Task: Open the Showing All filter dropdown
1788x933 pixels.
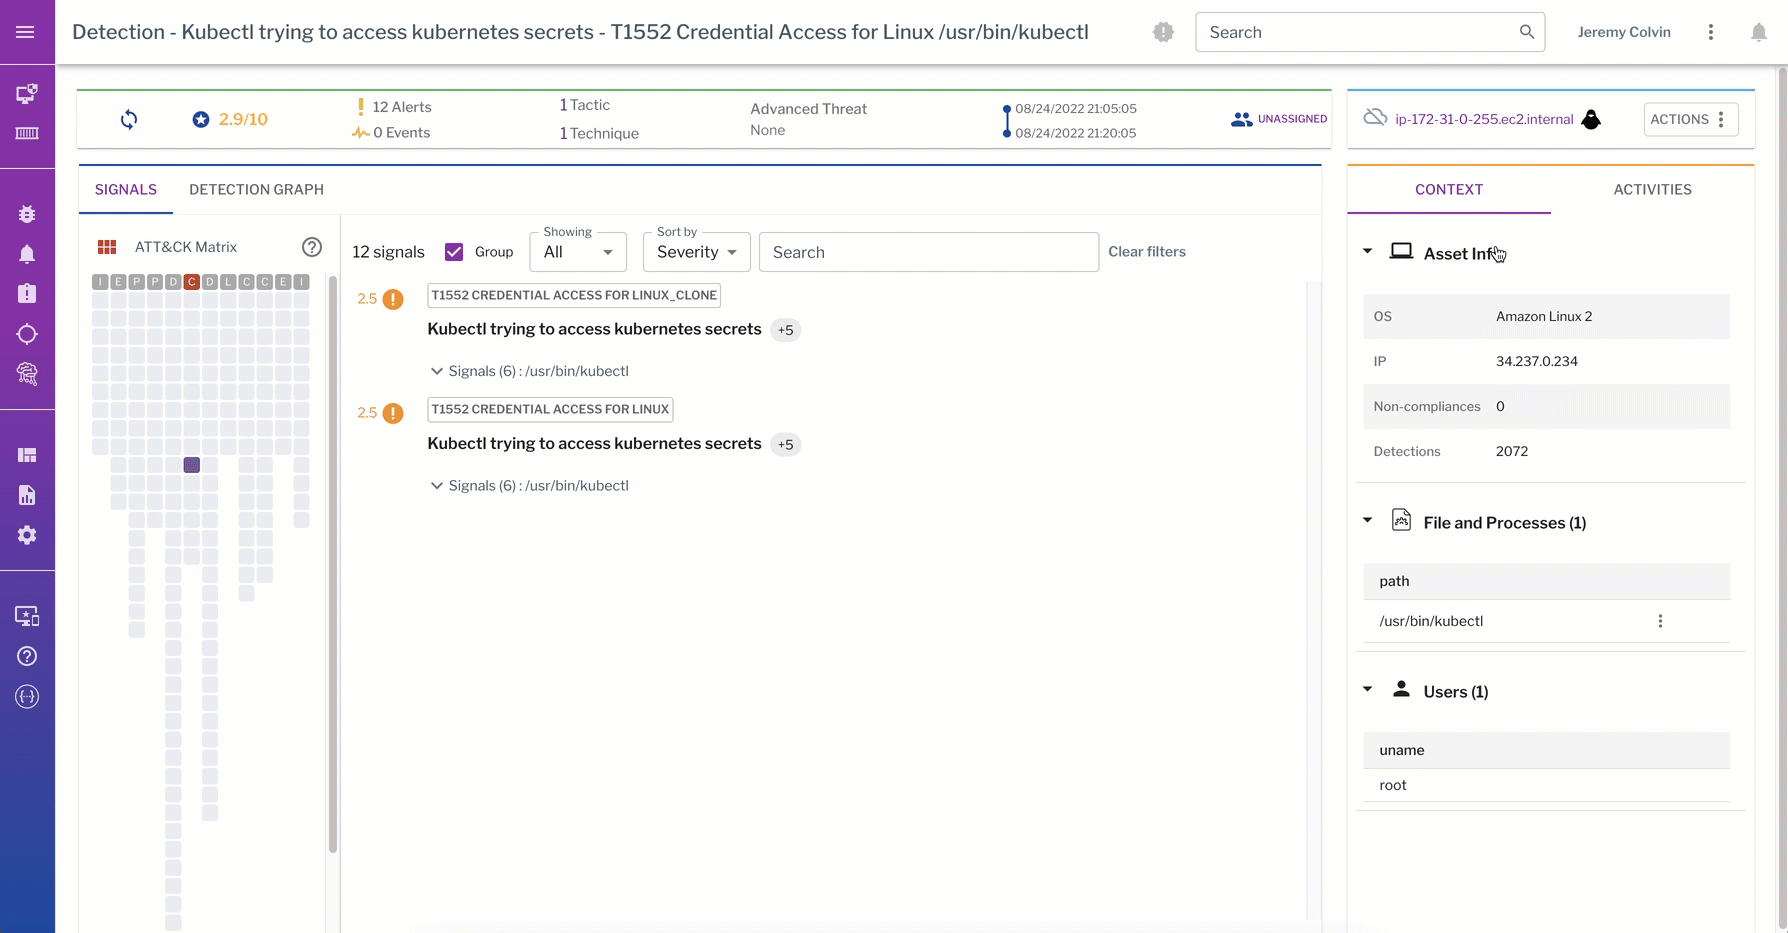Action: tap(577, 251)
